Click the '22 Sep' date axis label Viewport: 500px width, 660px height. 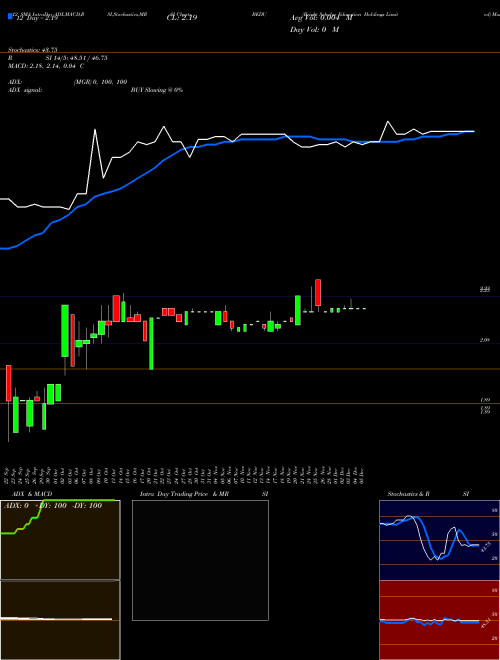pos(8,475)
